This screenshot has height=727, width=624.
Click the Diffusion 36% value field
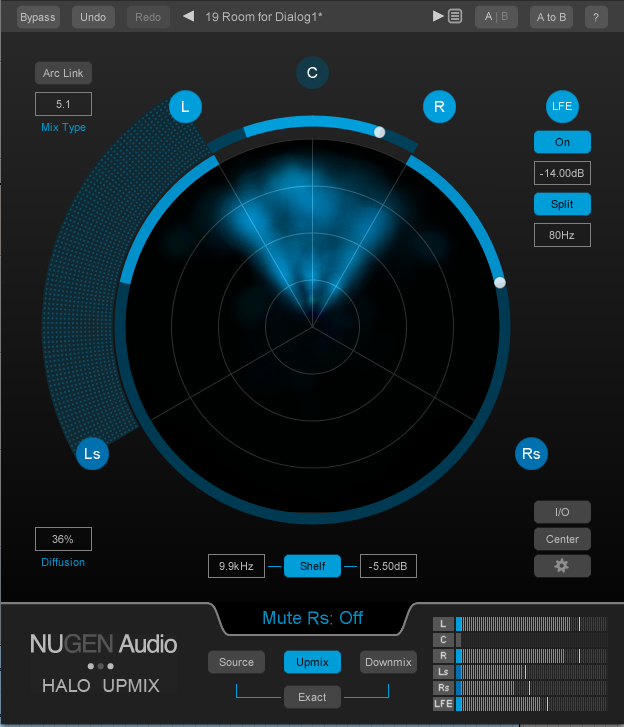click(x=63, y=539)
